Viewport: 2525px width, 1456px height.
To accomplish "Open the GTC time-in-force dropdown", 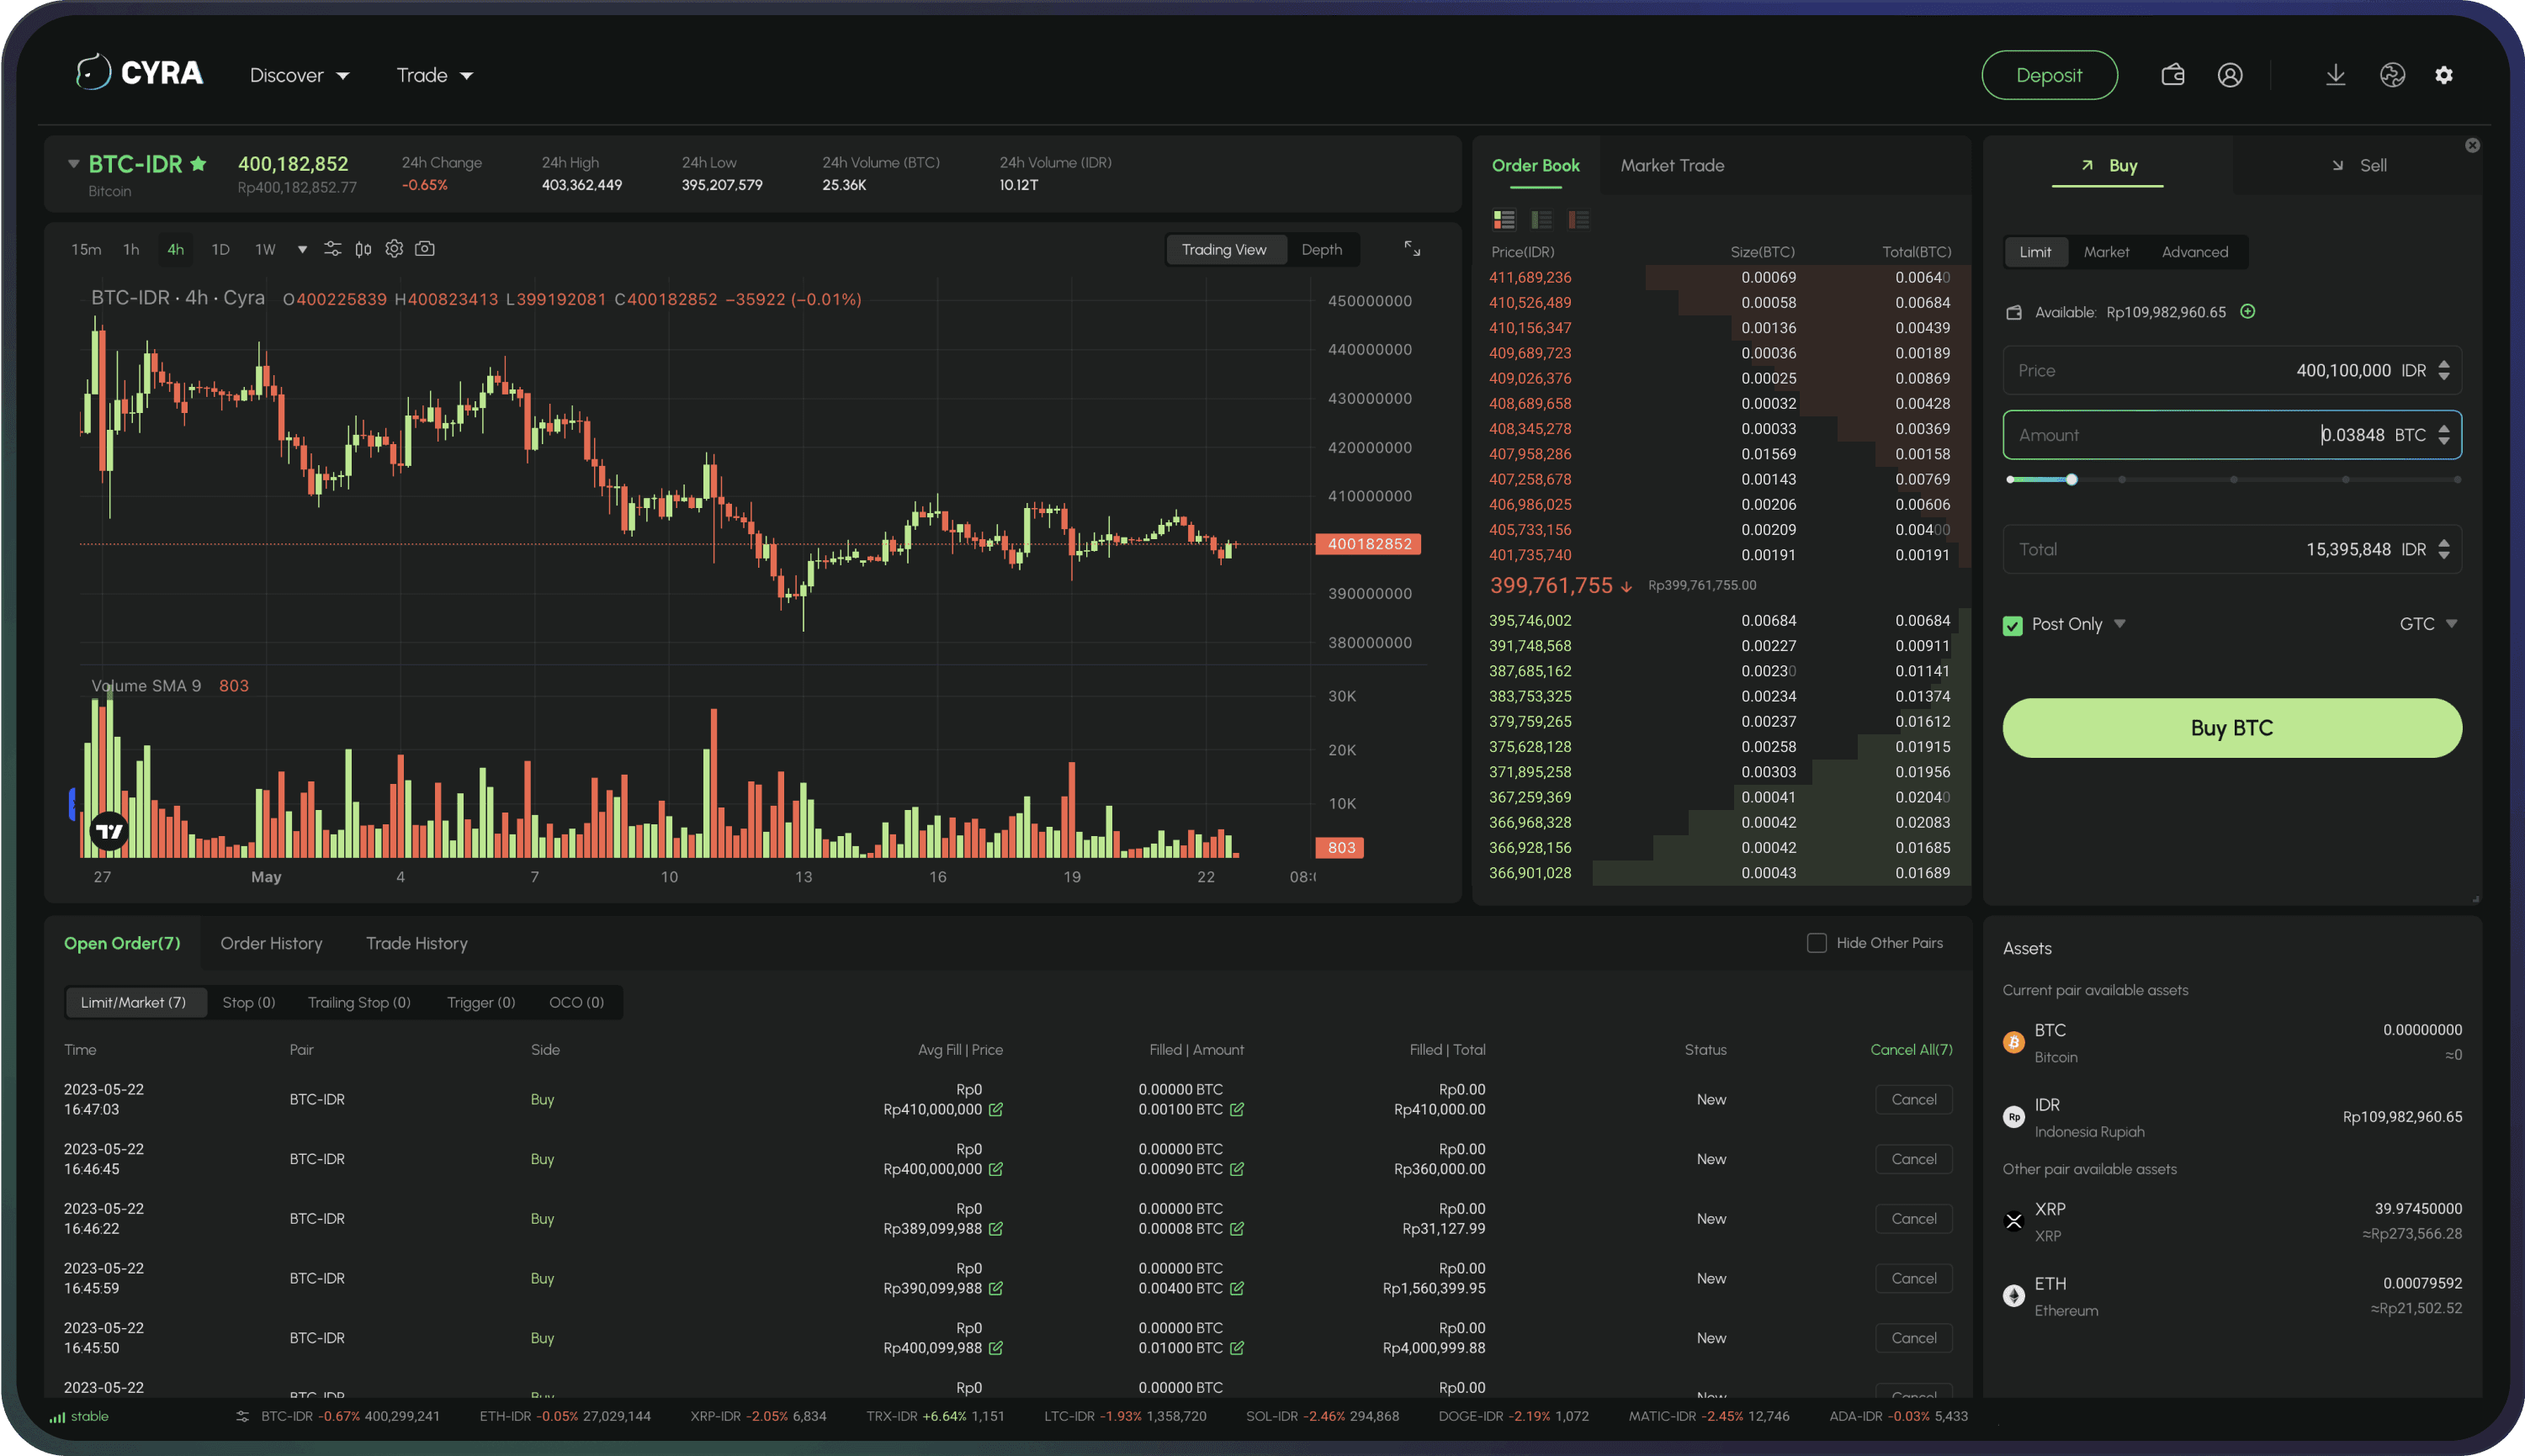I will [x=2428, y=624].
